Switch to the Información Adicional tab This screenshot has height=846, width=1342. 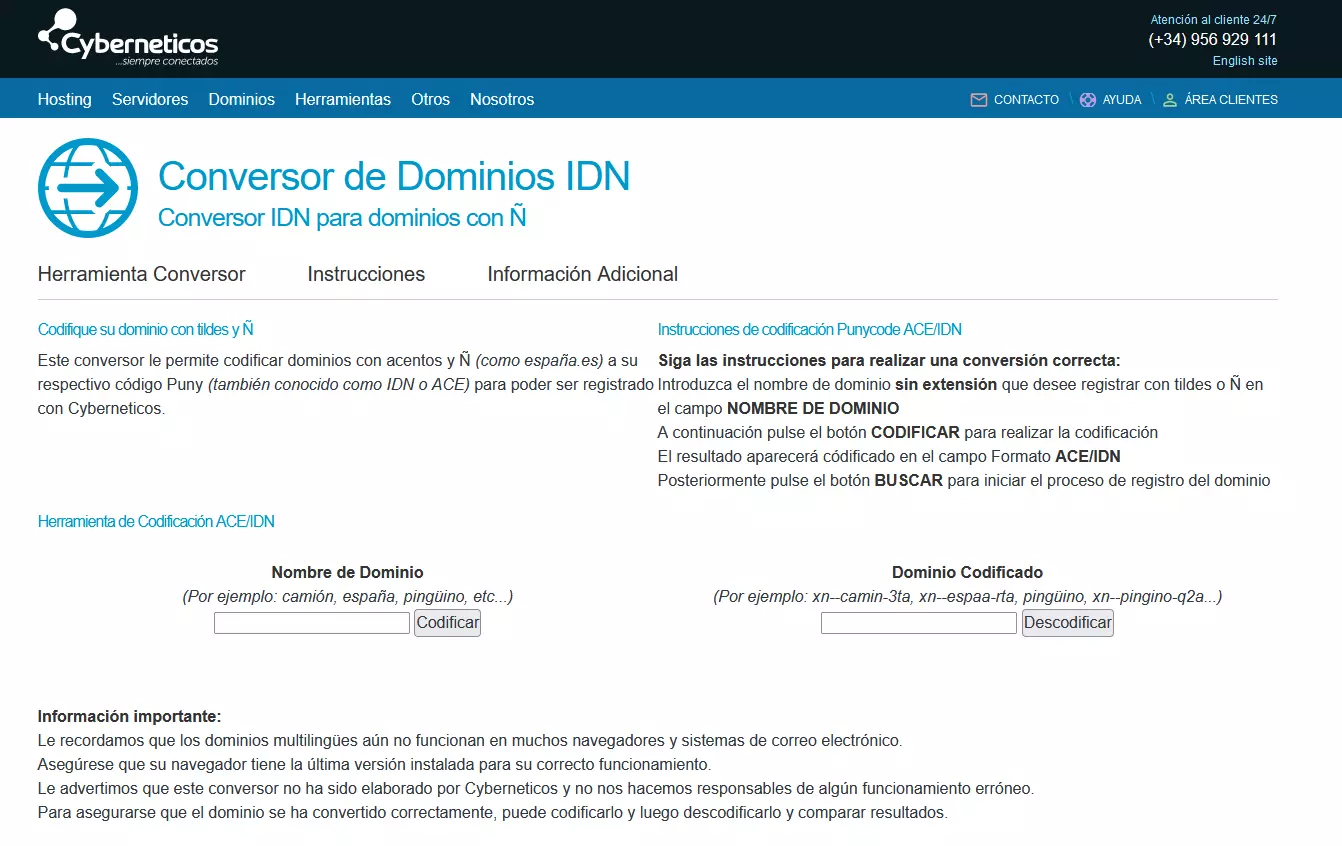pos(582,274)
